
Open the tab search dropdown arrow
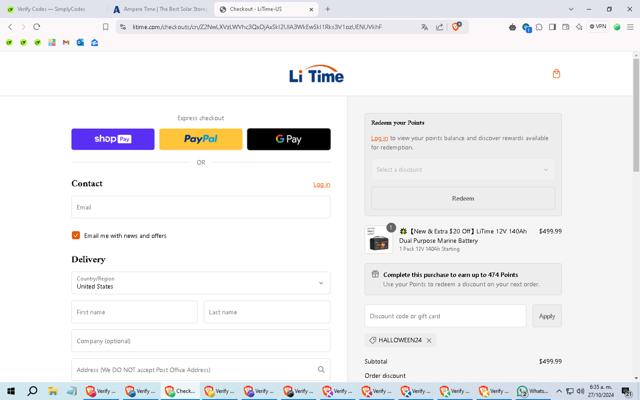(571, 9)
